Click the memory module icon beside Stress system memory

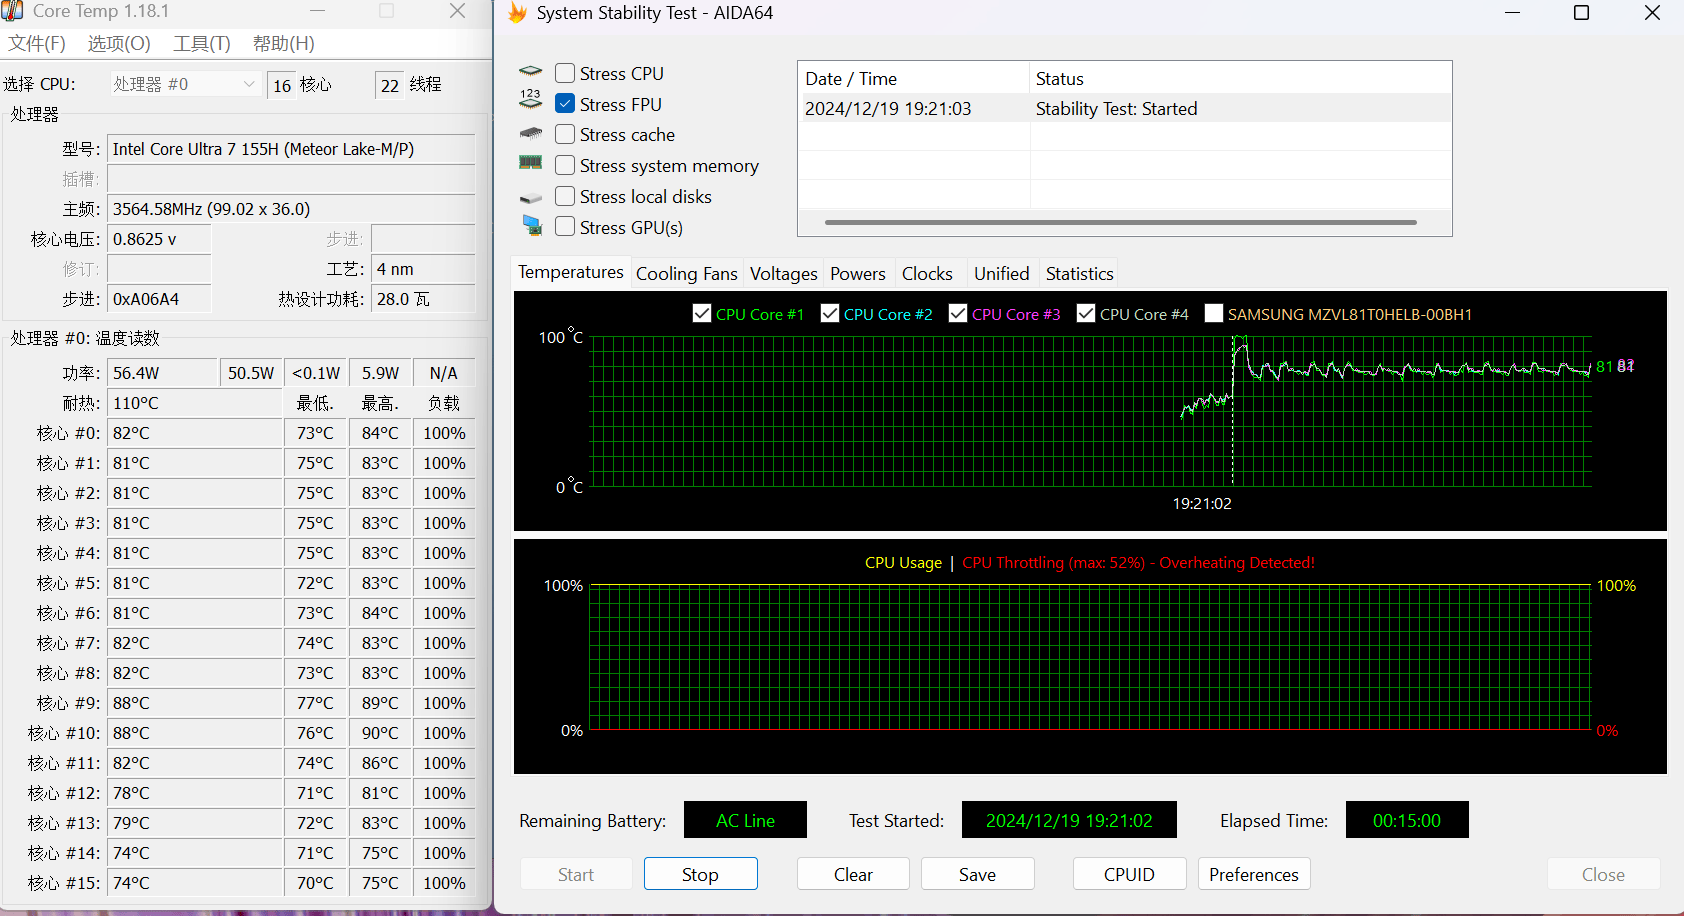(530, 163)
